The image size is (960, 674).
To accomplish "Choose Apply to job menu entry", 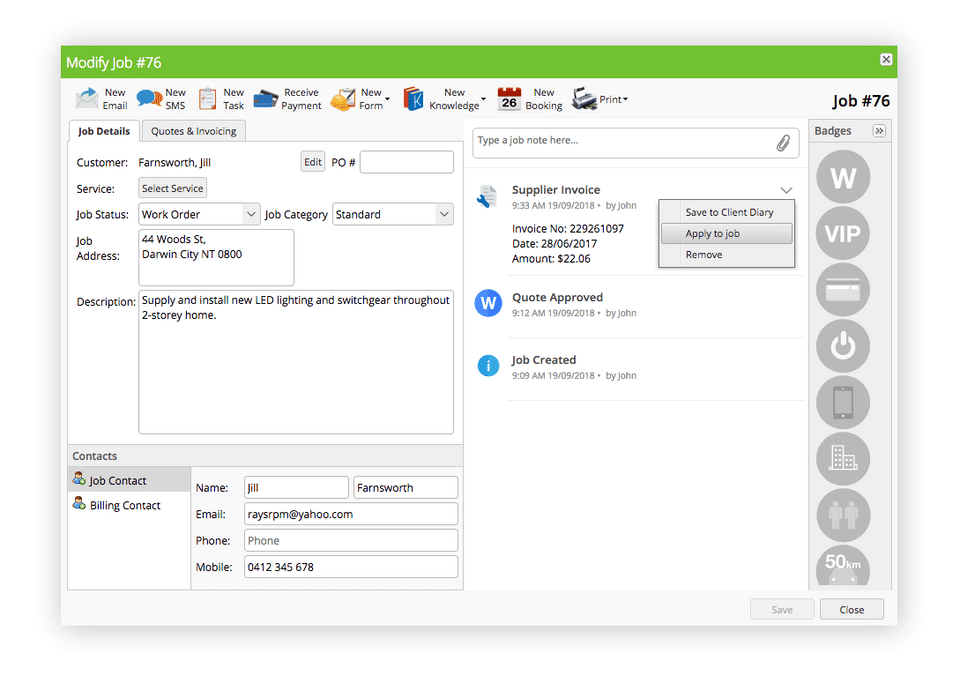I will [727, 233].
